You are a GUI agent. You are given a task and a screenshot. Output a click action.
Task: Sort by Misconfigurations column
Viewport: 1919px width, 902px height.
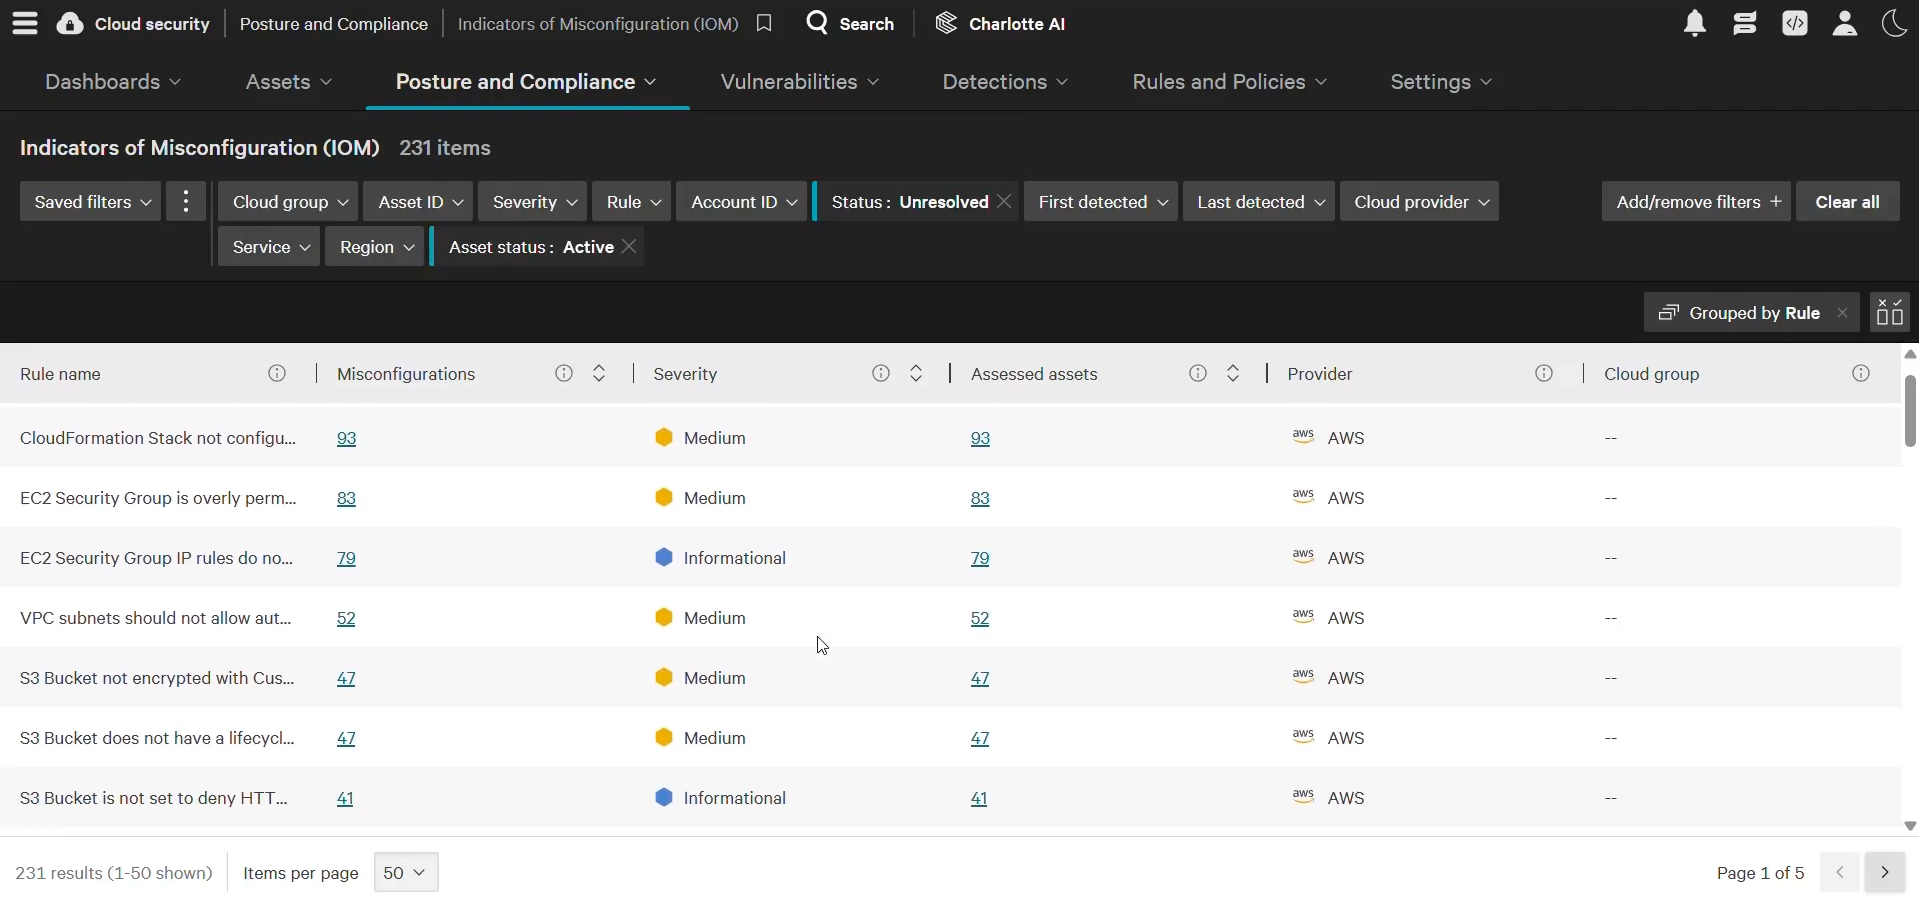[x=599, y=374]
